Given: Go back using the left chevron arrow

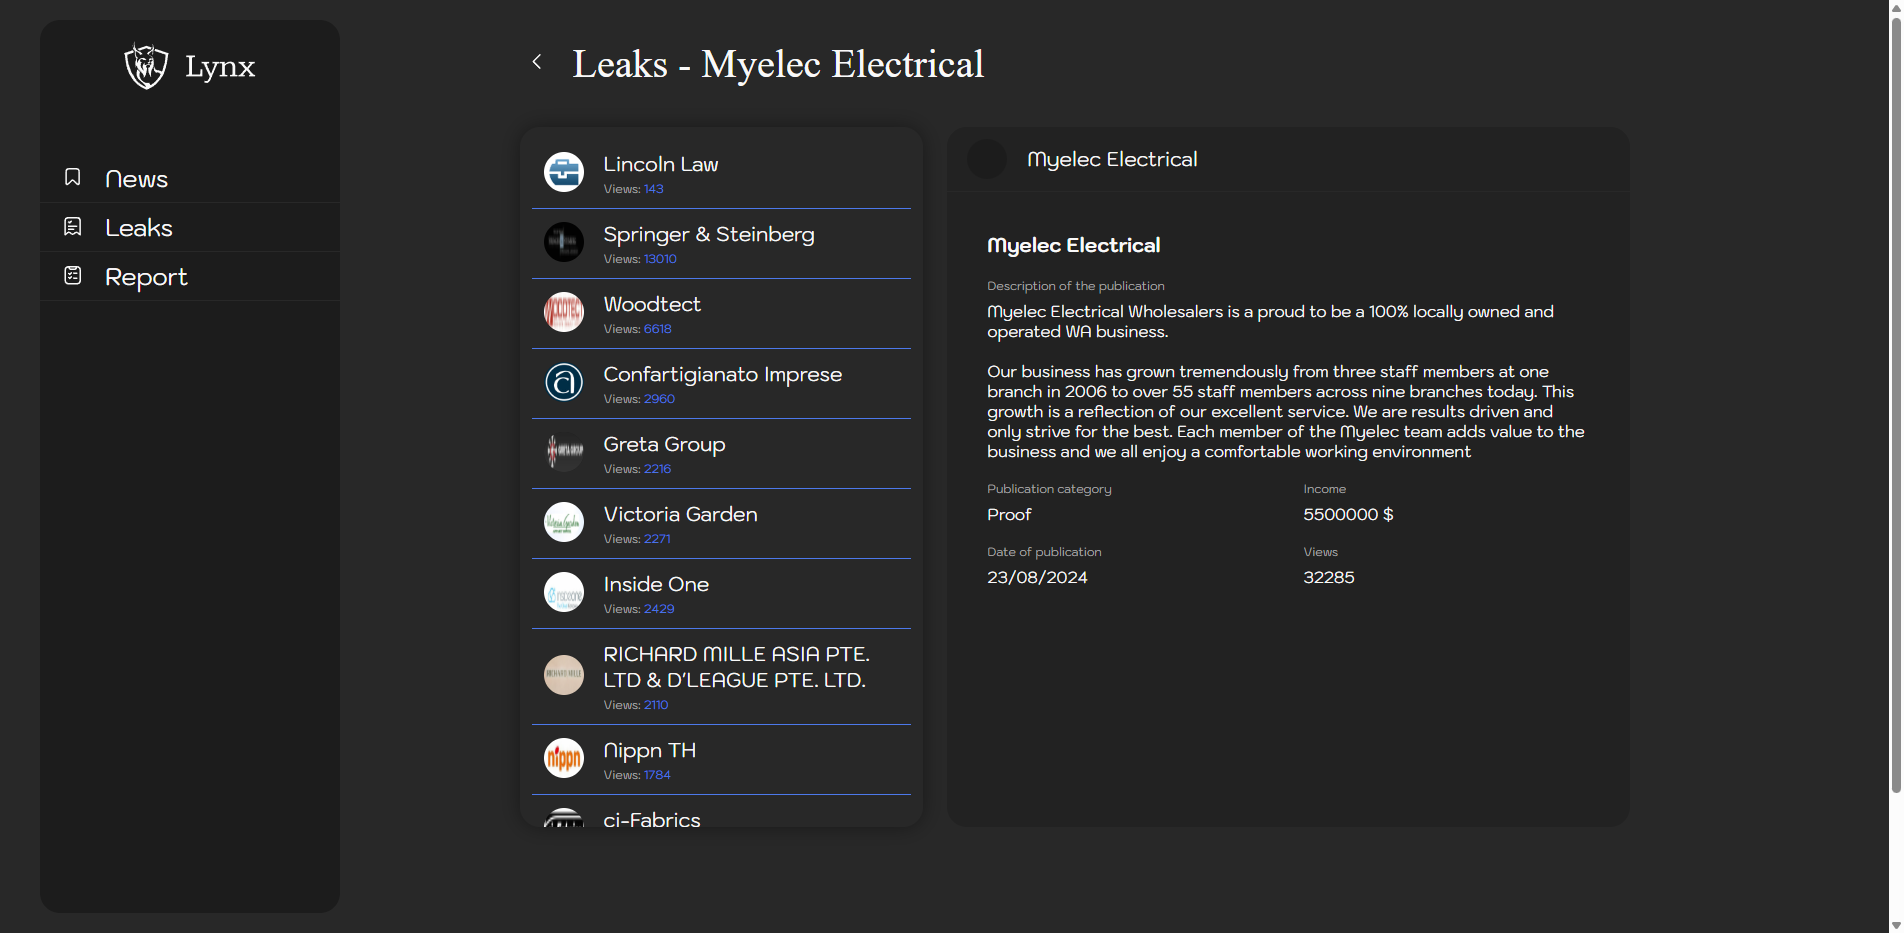Looking at the screenshot, I should pyautogui.click(x=537, y=62).
